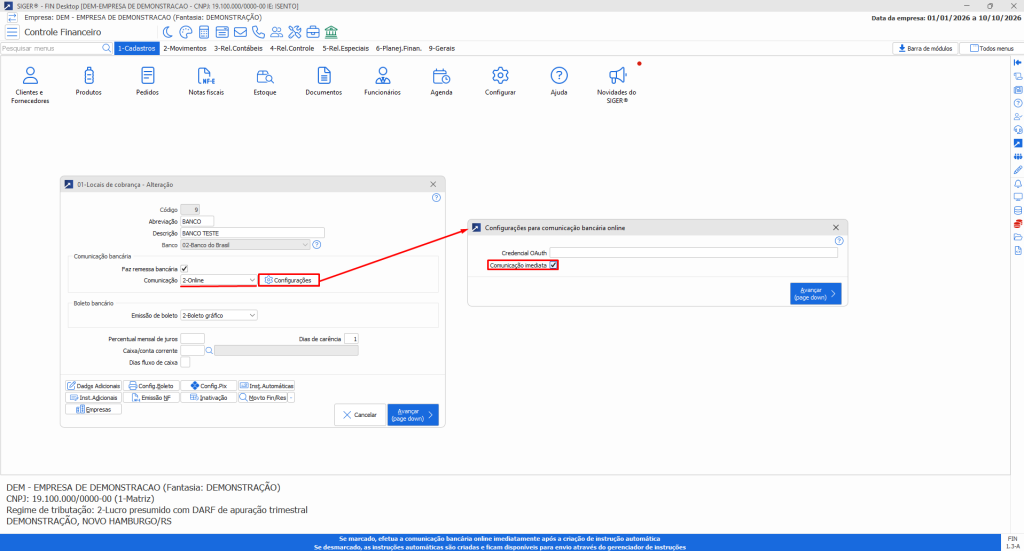Image resolution: width=1024 pixels, height=551 pixels.
Task: Toggle Comunicação imediata checkbox
Action: tap(553, 265)
